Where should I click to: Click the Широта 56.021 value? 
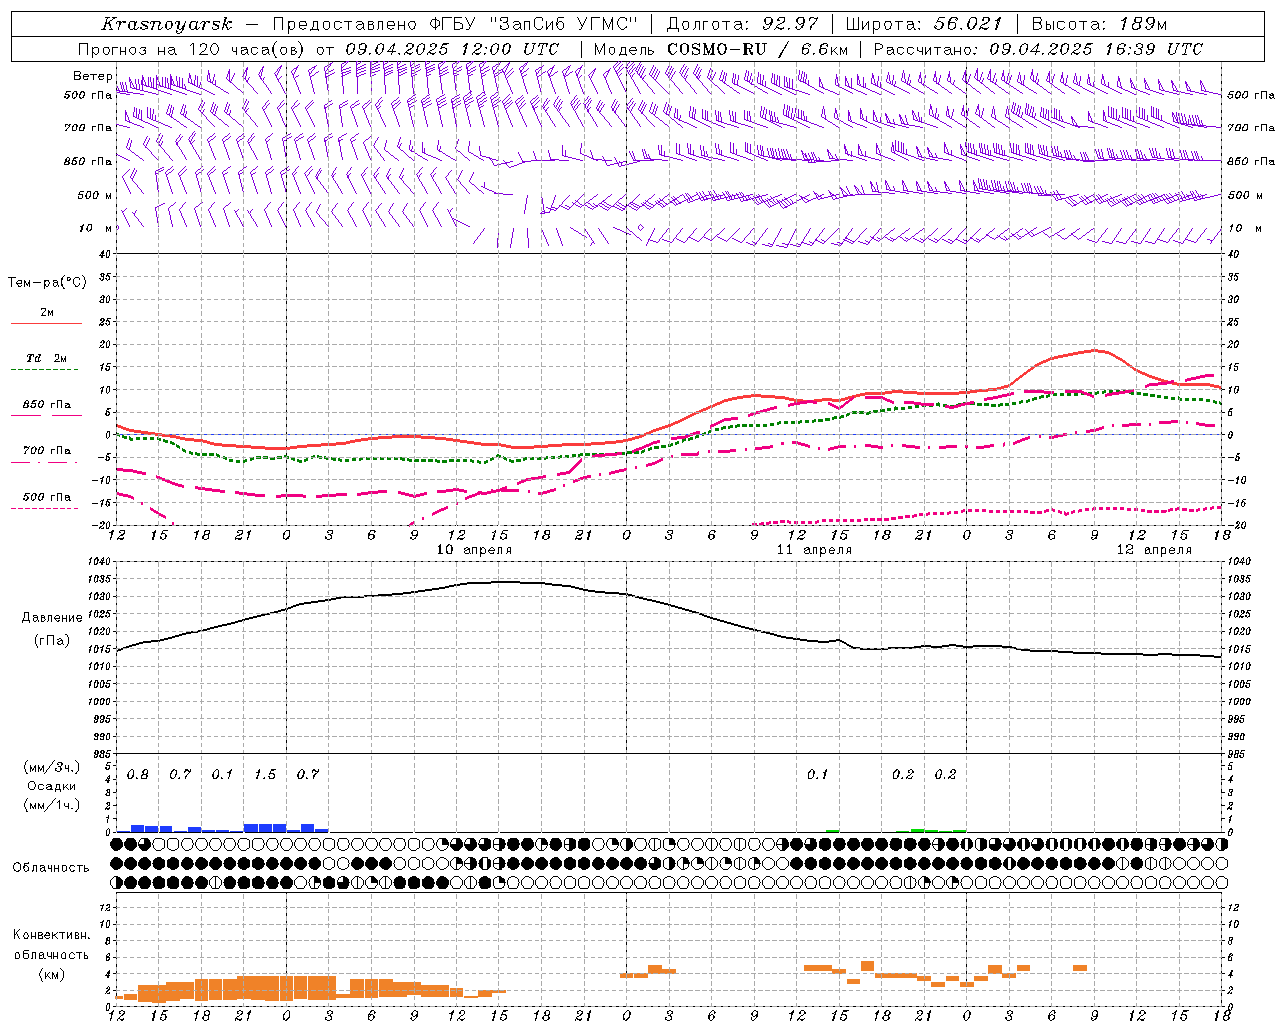tap(967, 24)
